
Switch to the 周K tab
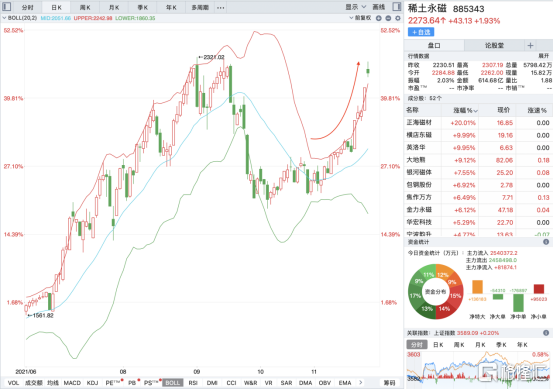[x=85, y=7]
